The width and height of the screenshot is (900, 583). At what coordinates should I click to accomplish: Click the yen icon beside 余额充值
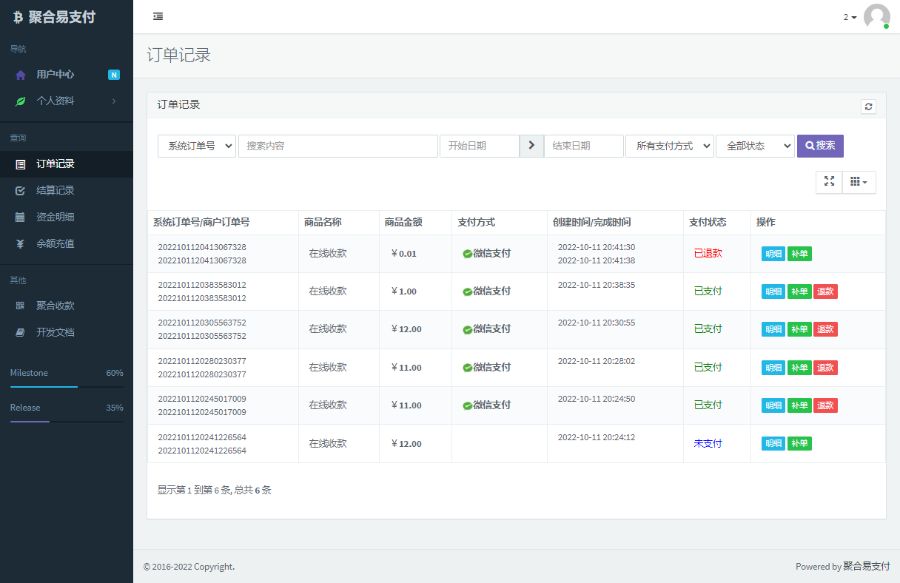20,244
